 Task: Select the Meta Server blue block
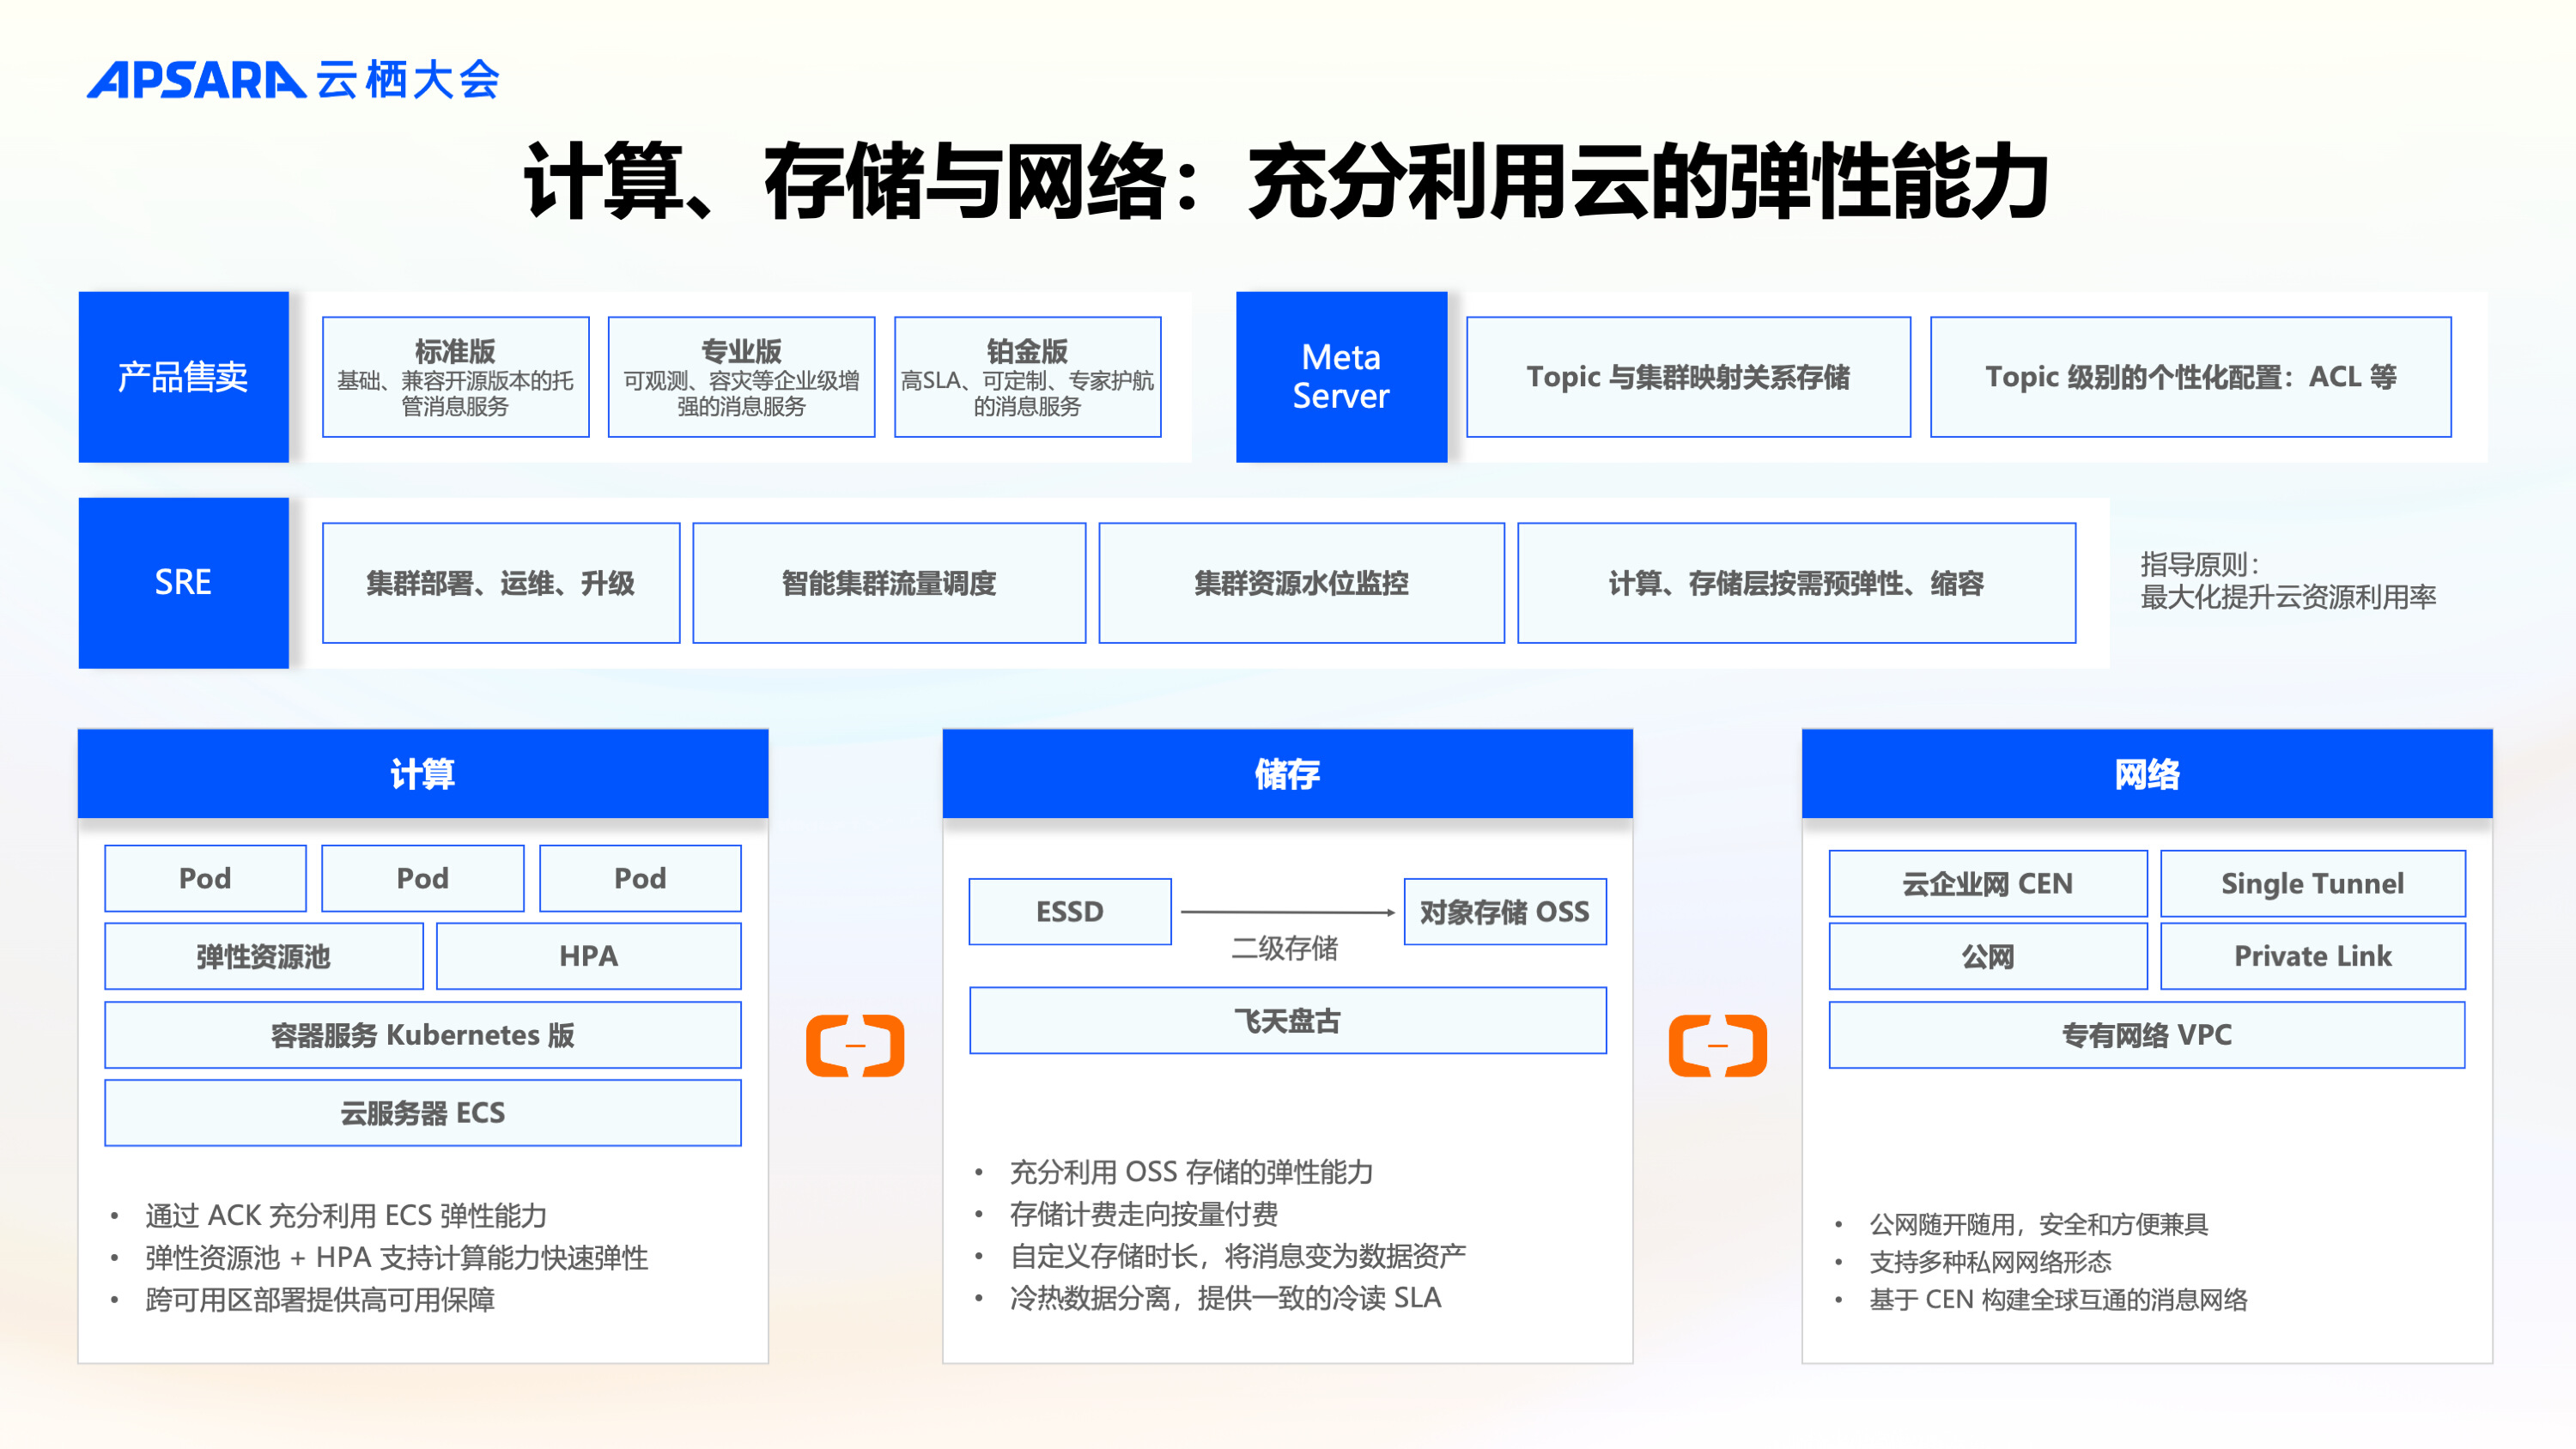[x=1341, y=377]
